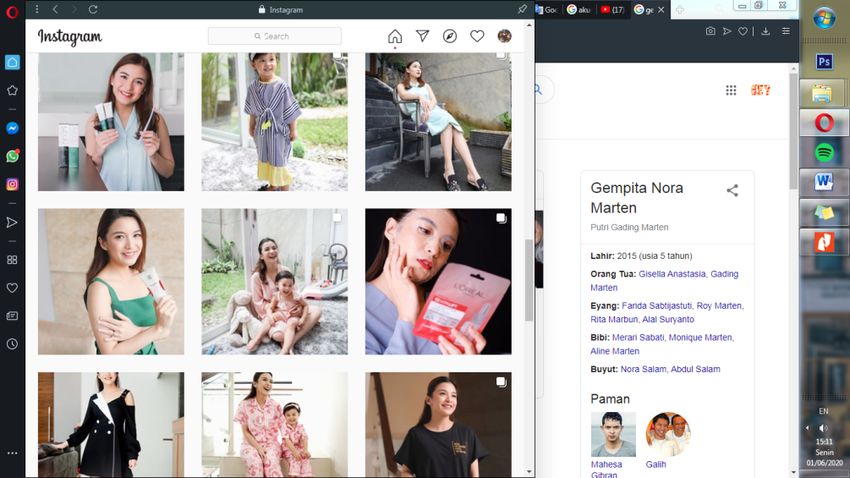Open the Merari Sabati link
Image resolution: width=850 pixels, height=478 pixels.
click(x=638, y=337)
